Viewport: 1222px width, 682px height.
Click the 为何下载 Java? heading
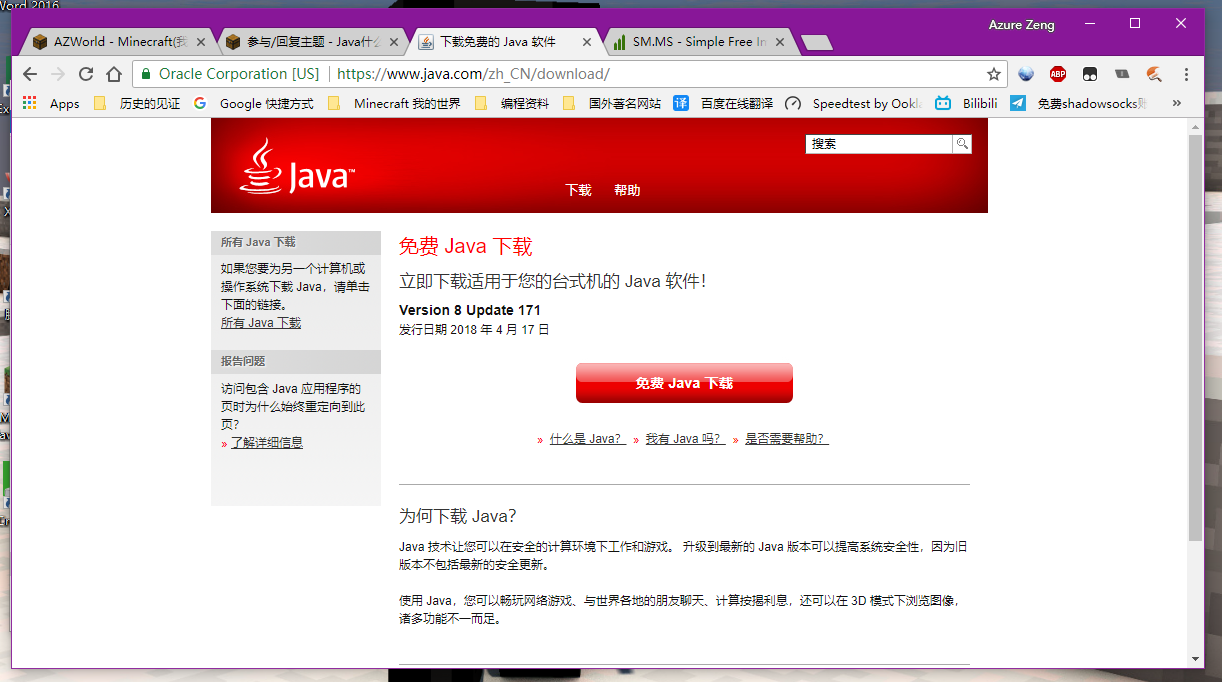[458, 516]
